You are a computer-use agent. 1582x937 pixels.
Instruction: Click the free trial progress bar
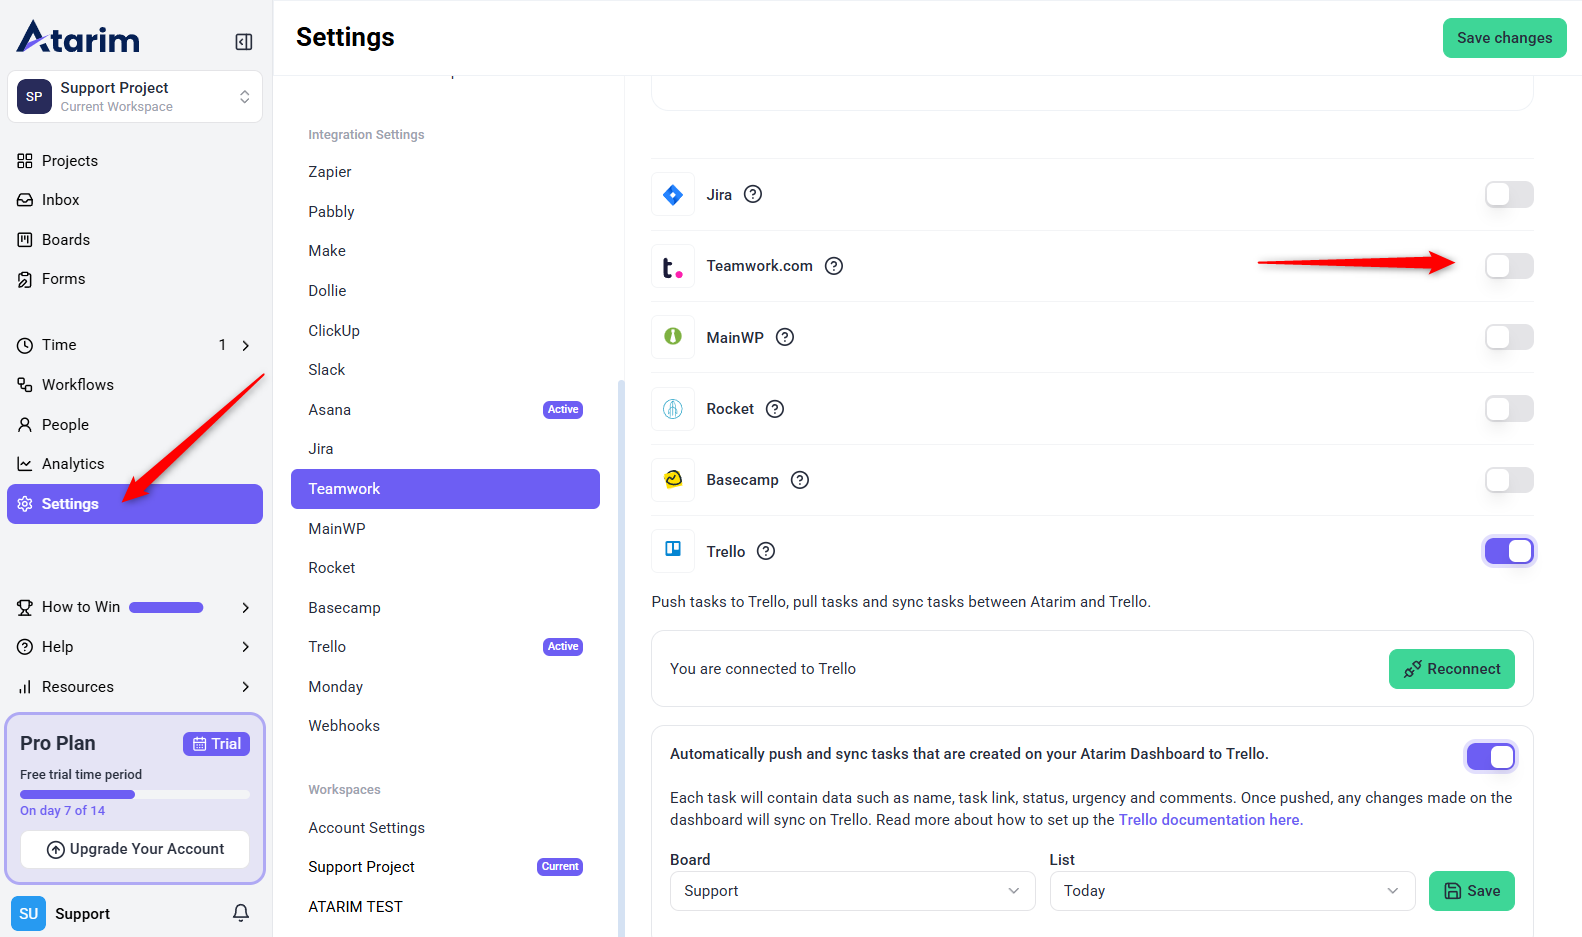pos(135,795)
